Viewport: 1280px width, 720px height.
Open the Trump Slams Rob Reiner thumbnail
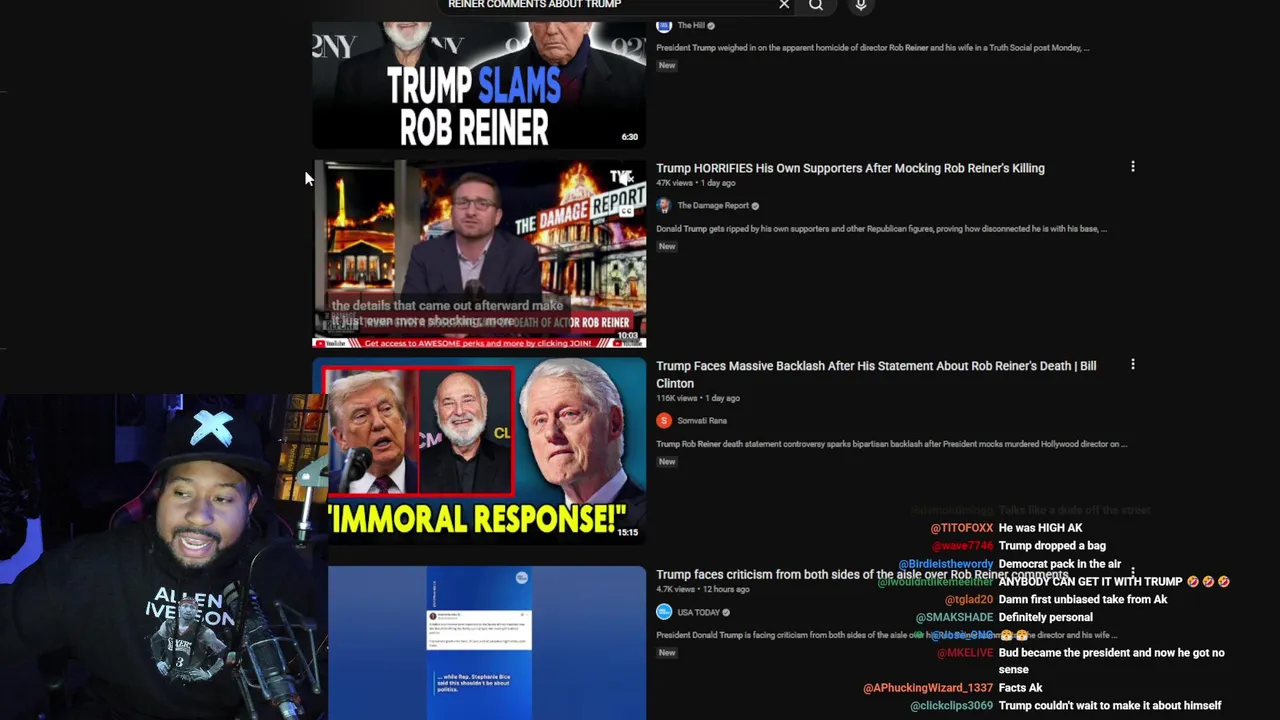[x=479, y=84]
